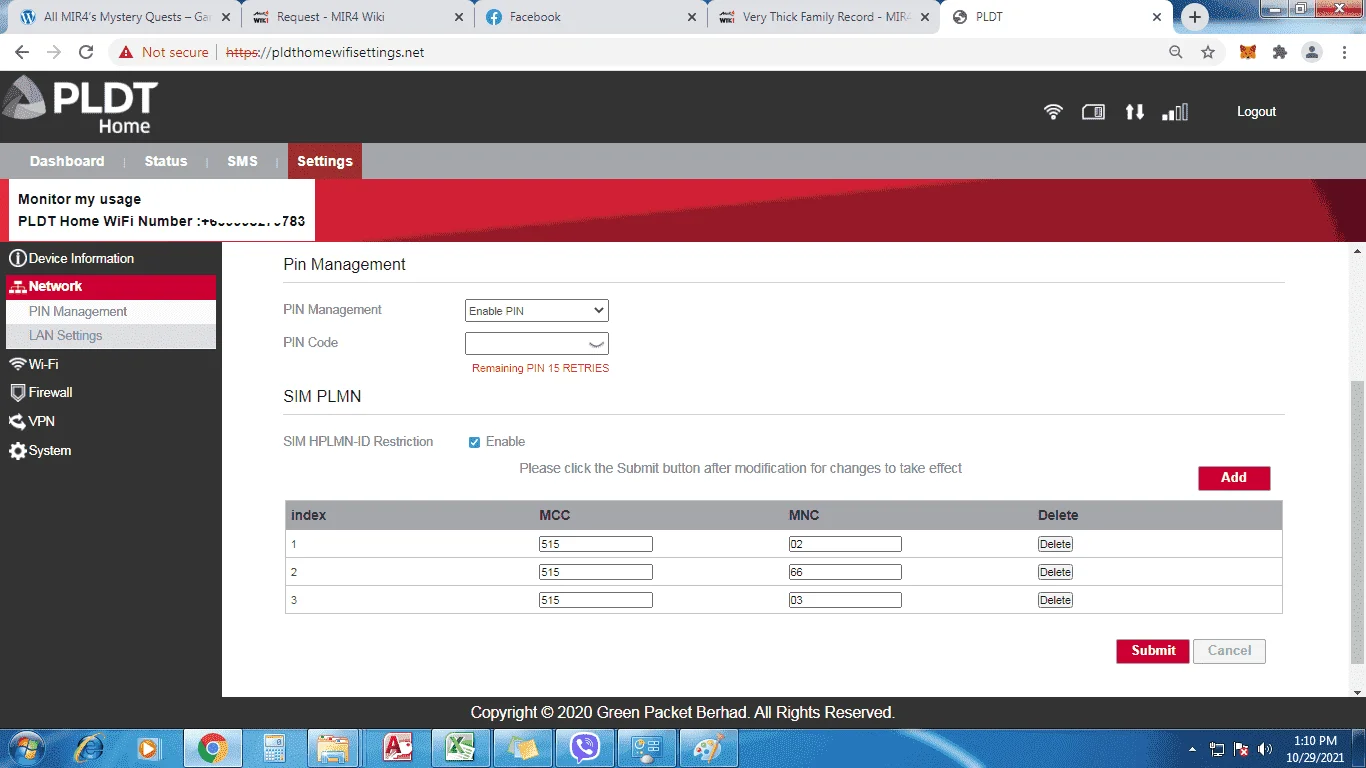Open the PIN Management dropdown
Screen dimensions: 1366x768
click(537, 311)
